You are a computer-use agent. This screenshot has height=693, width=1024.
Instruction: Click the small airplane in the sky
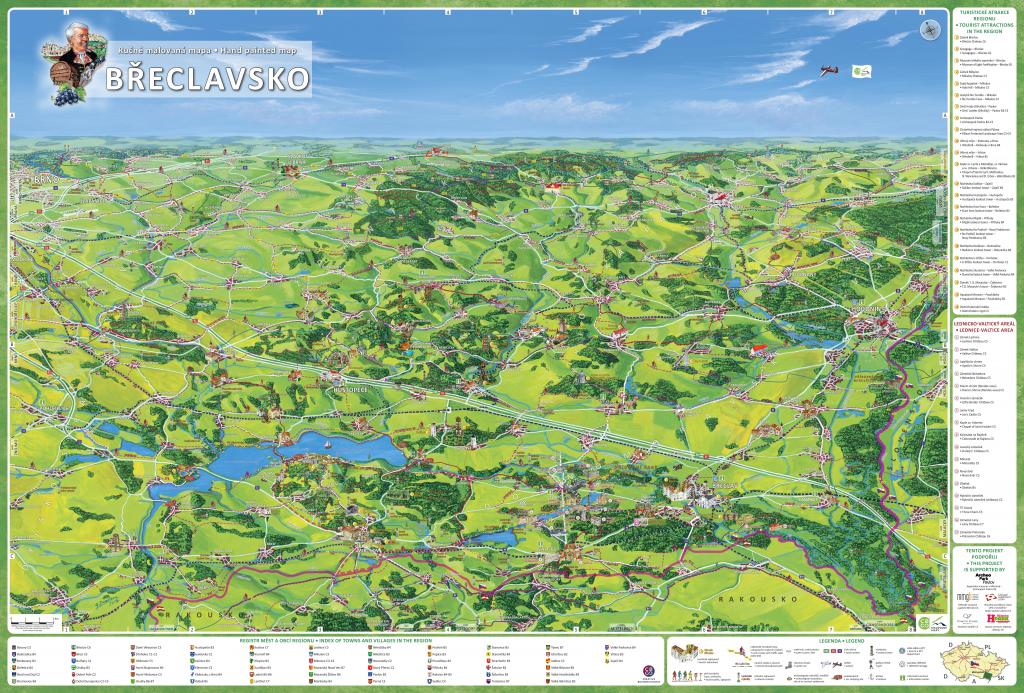(829, 71)
